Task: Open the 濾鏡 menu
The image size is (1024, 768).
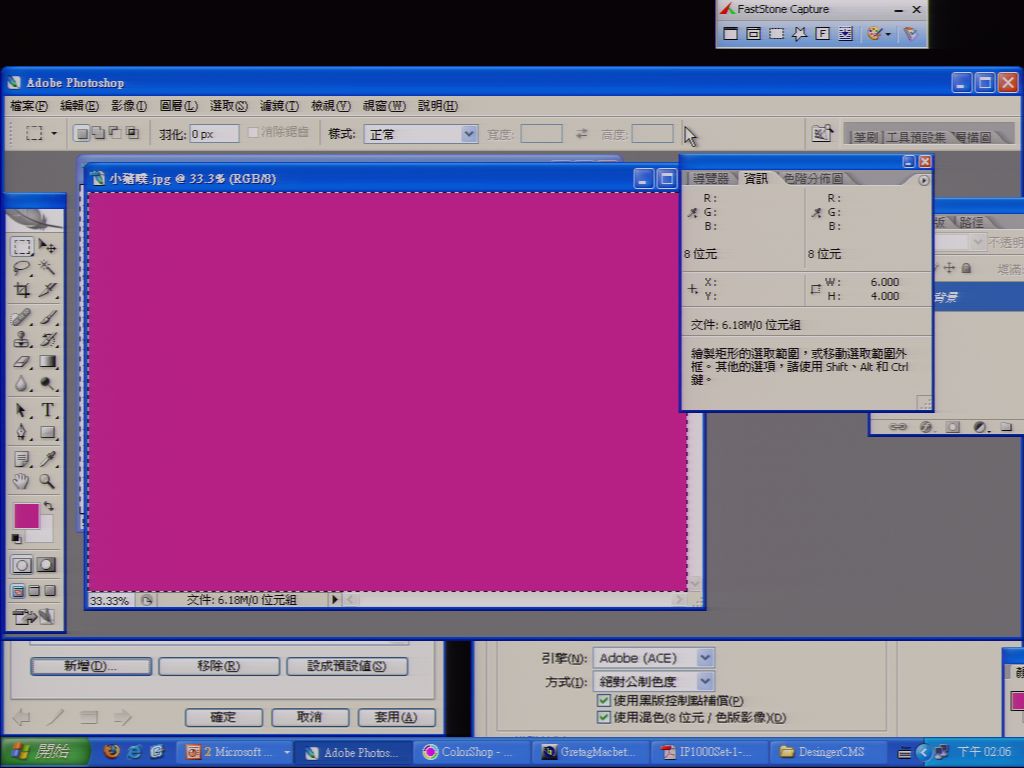Action: pos(279,106)
